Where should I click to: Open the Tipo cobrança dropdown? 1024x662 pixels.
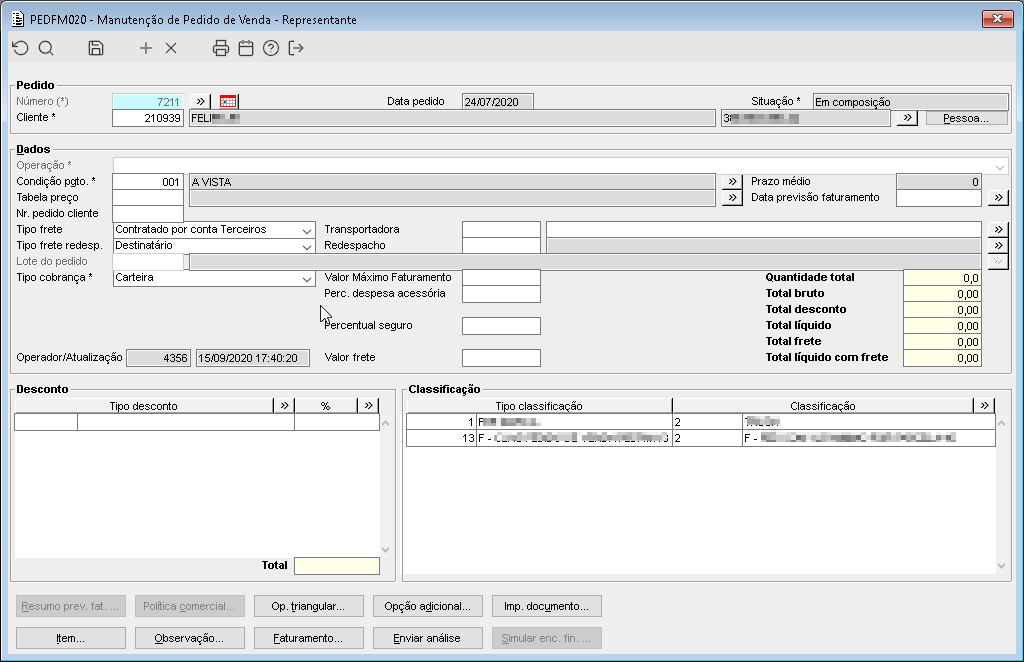306,278
